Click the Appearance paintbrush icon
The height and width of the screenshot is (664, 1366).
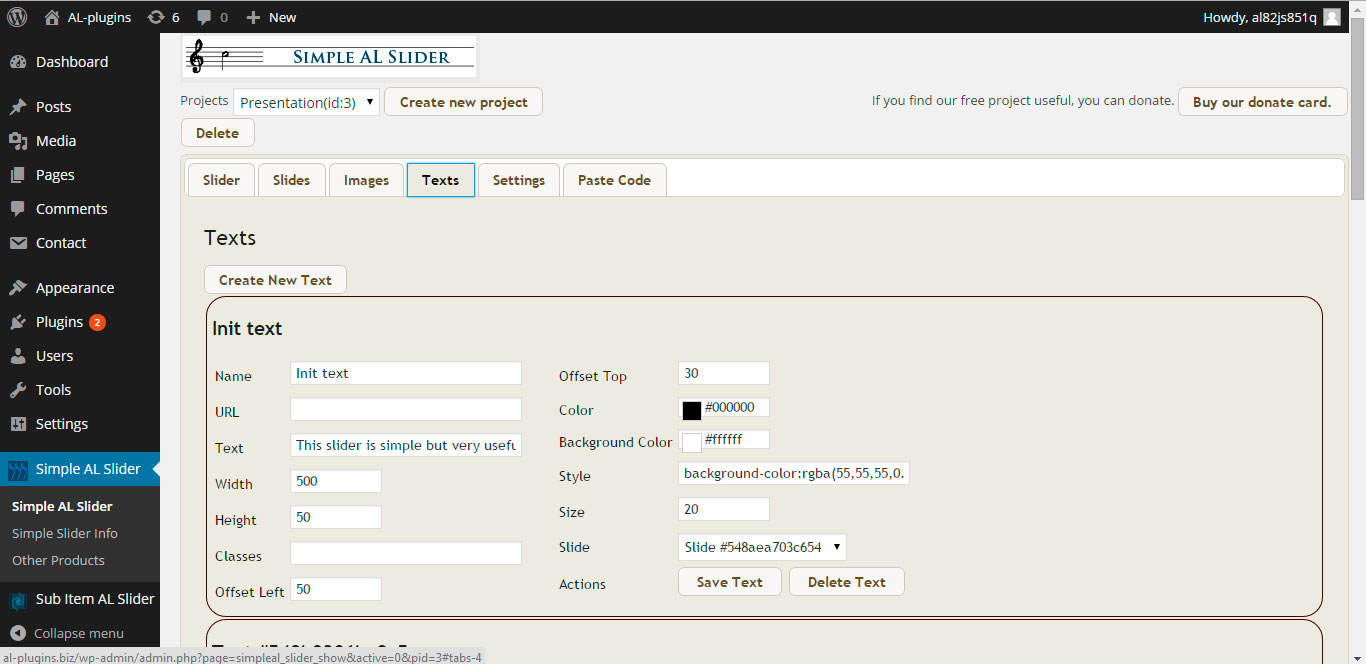tap(18, 288)
